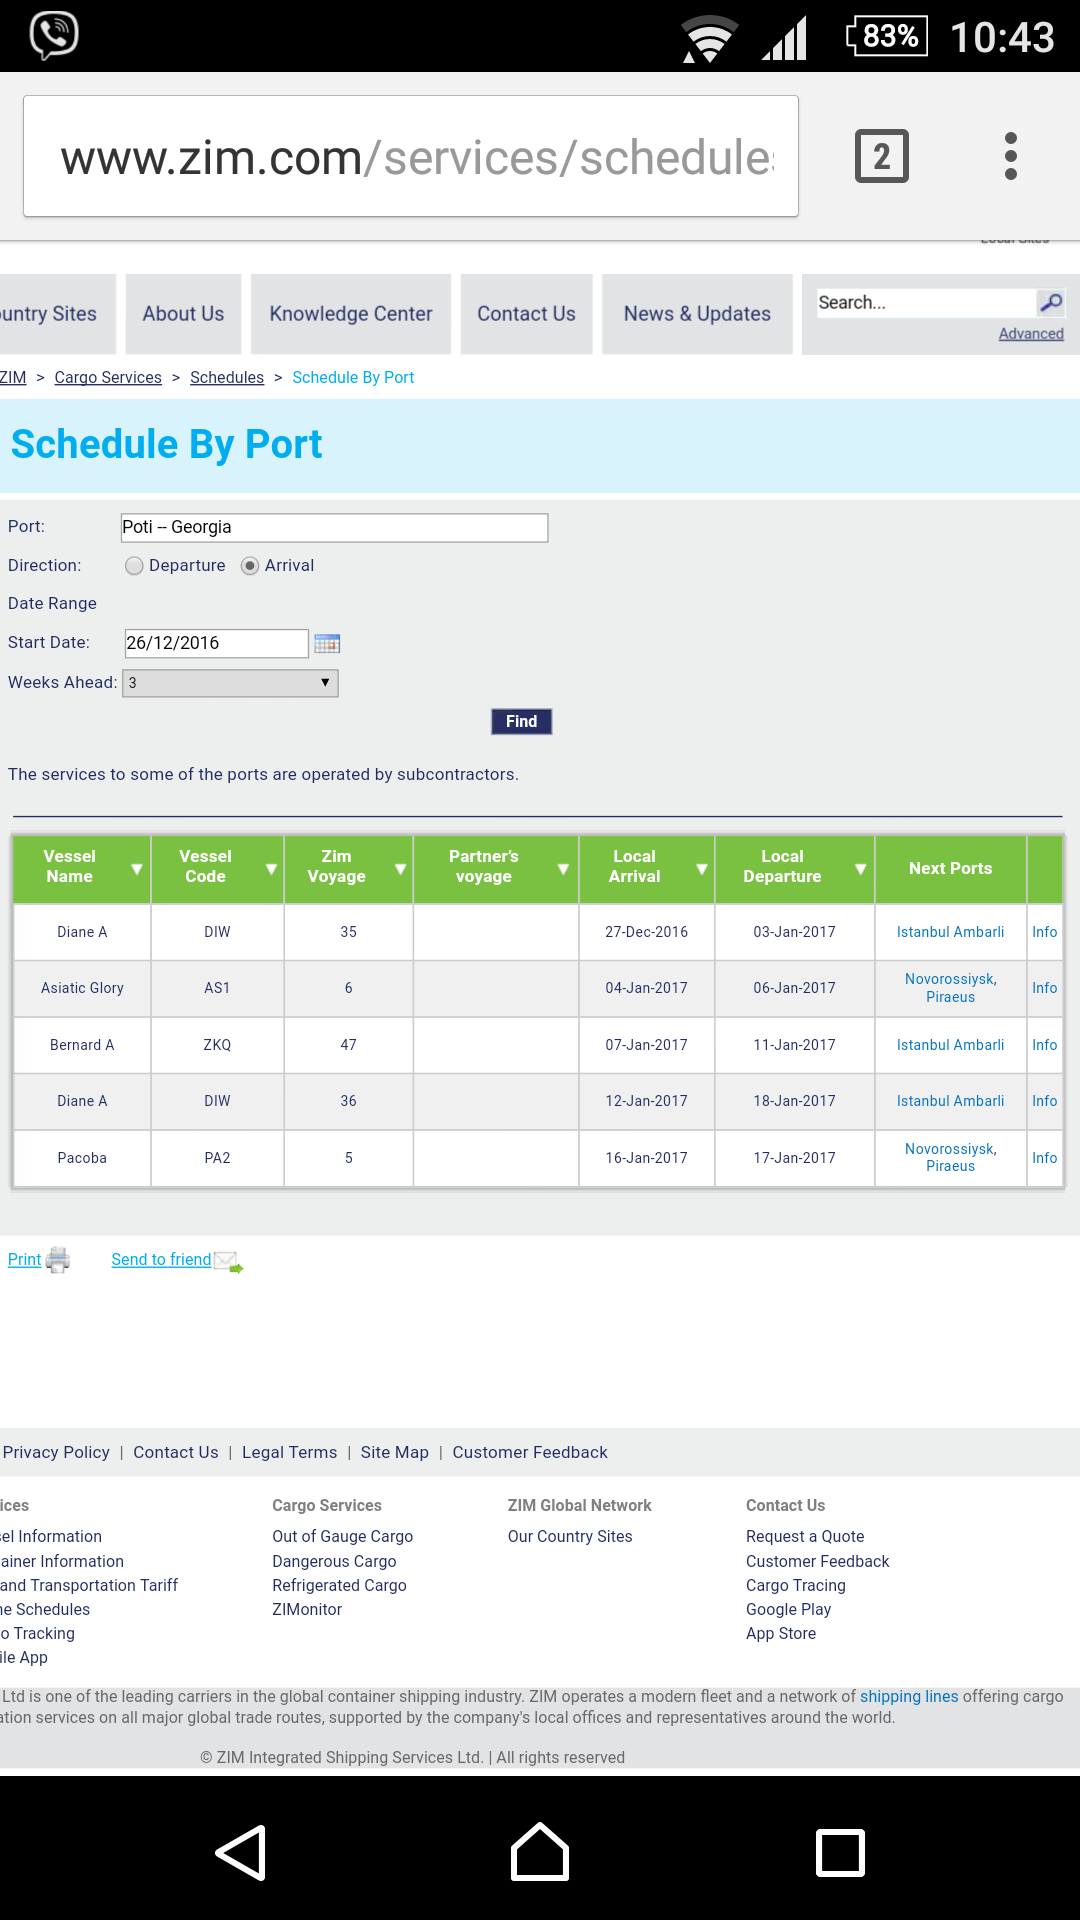Image resolution: width=1080 pixels, height=1920 pixels.
Task: Sort by Zim Voyage column arrow
Action: (x=400, y=869)
